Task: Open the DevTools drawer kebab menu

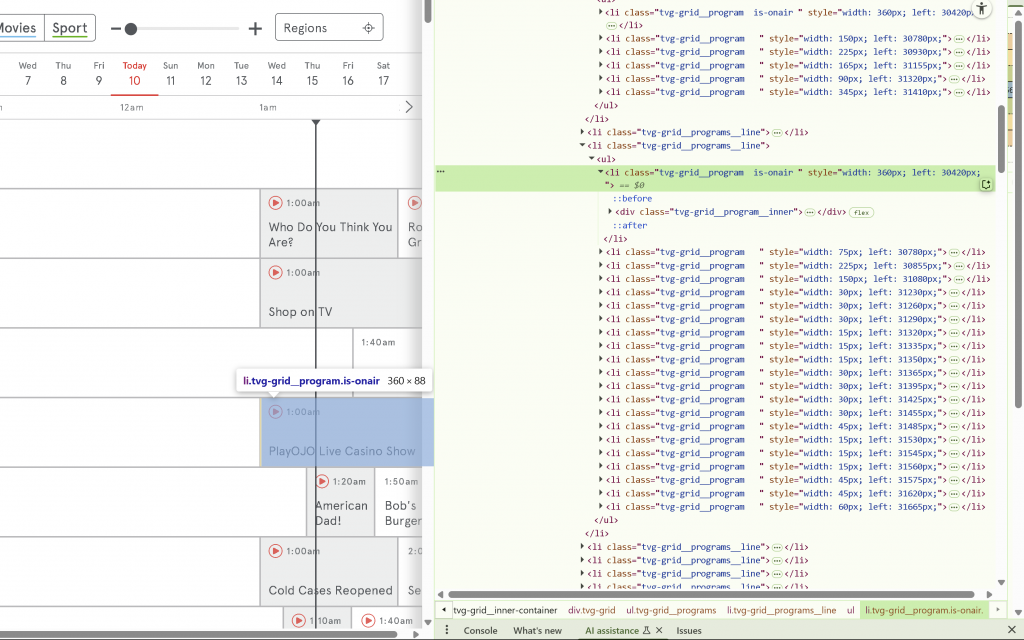Action: click(x=447, y=630)
